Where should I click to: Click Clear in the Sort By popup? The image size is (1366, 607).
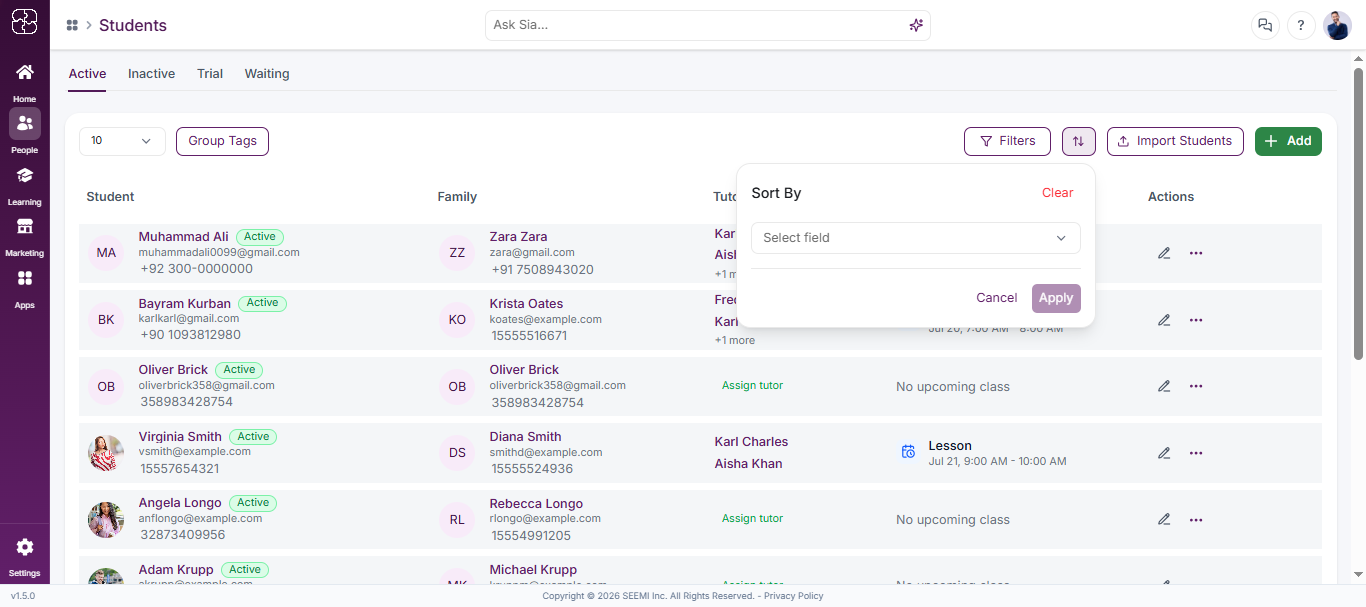point(1057,193)
